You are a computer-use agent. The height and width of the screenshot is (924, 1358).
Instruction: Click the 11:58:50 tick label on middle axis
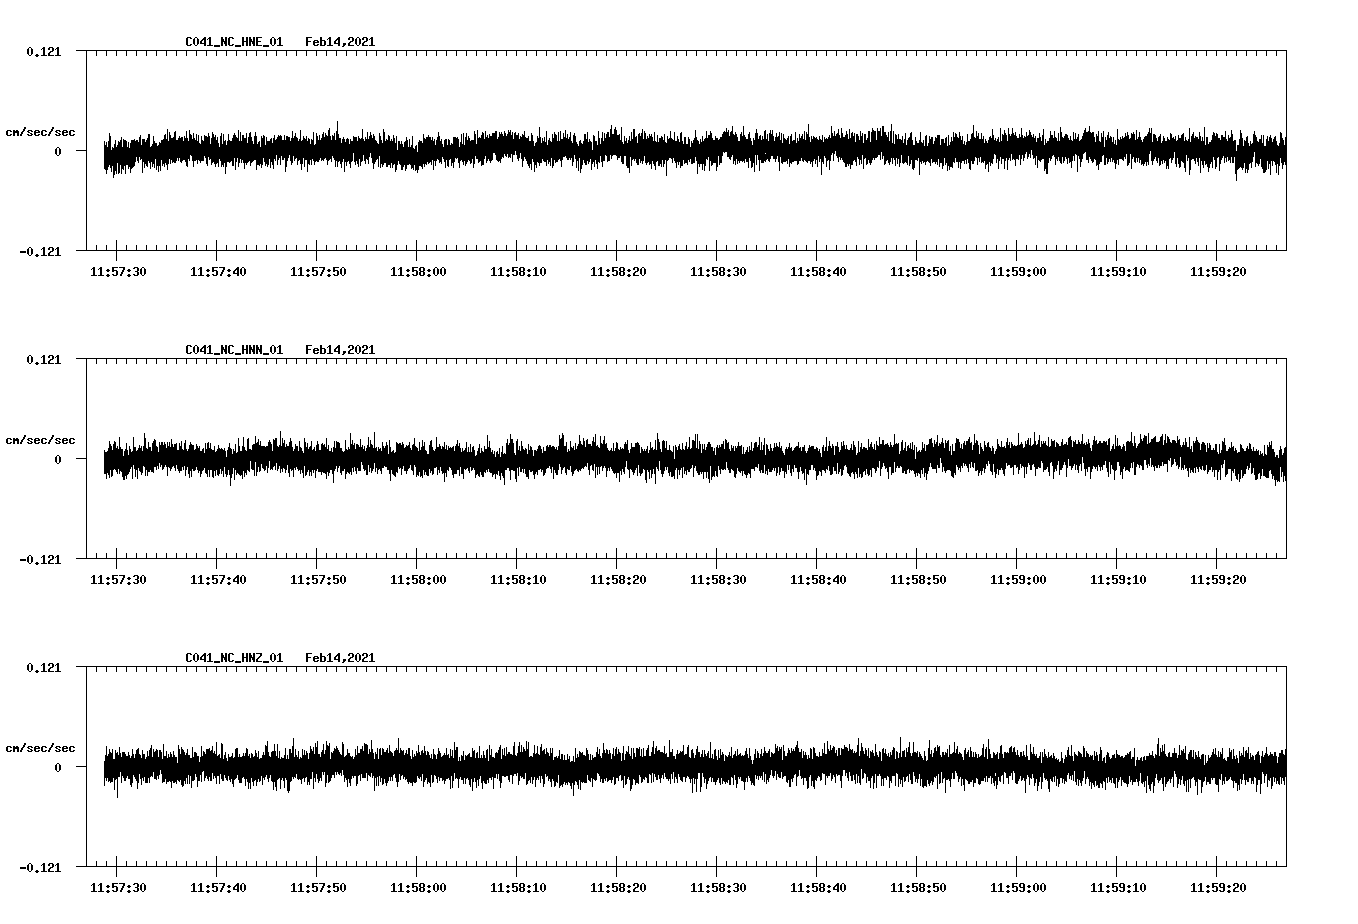[x=920, y=577]
